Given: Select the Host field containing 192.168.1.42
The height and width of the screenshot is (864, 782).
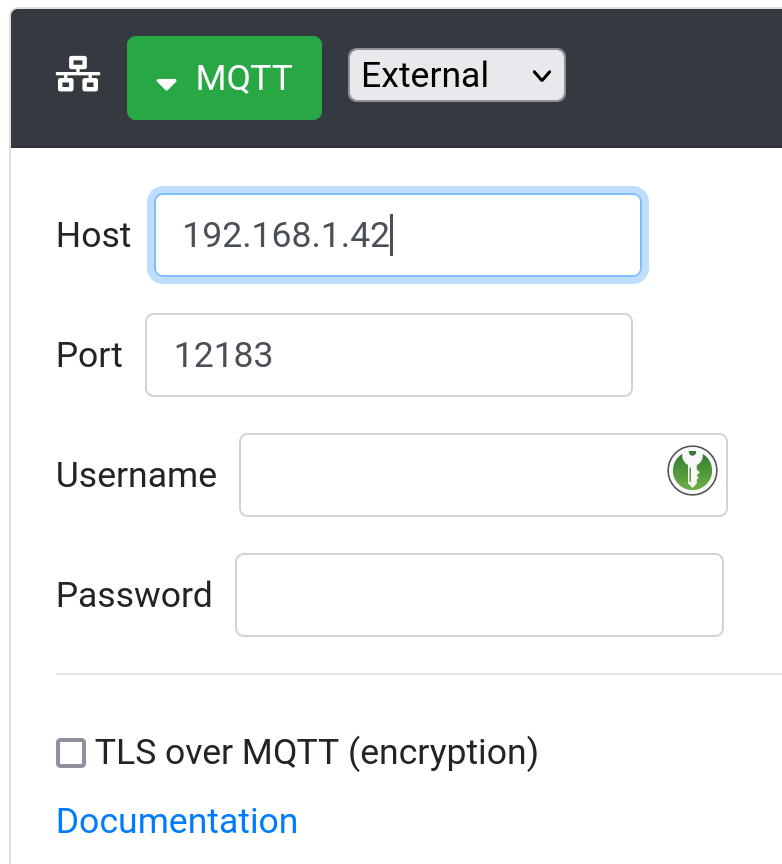Looking at the screenshot, I should pyautogui.click(x=397, y=235).
